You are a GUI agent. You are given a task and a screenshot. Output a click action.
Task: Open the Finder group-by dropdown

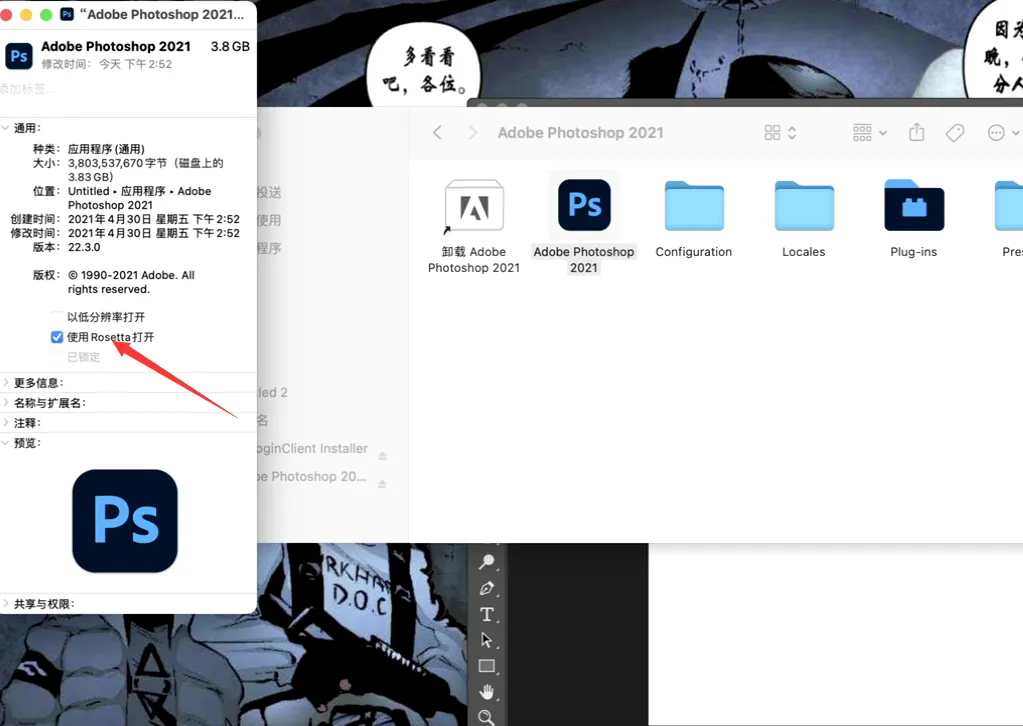870,133
